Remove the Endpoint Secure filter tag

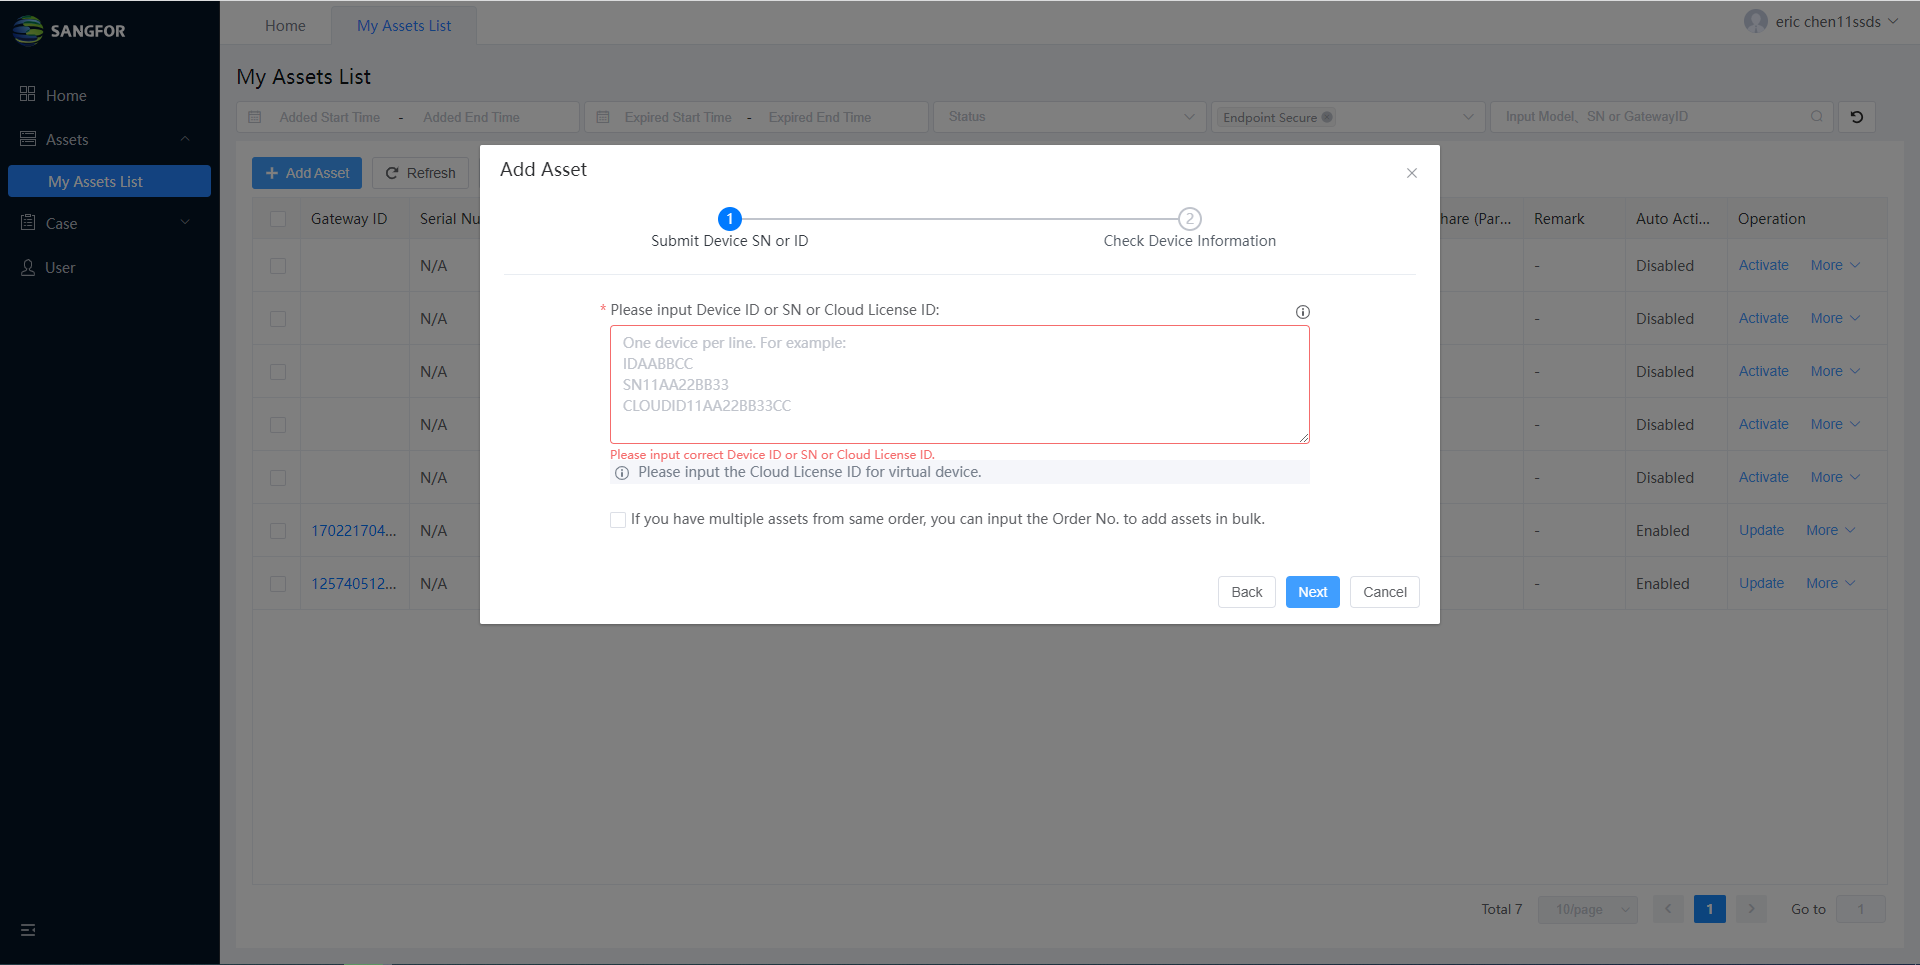tap(1327, 117)
